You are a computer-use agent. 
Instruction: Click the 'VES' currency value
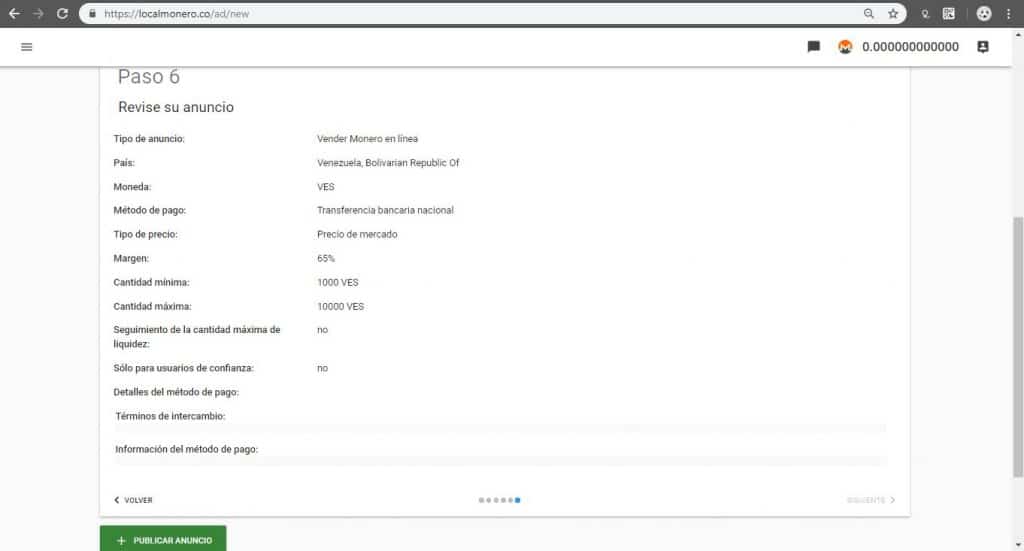(x=326, y=187)
